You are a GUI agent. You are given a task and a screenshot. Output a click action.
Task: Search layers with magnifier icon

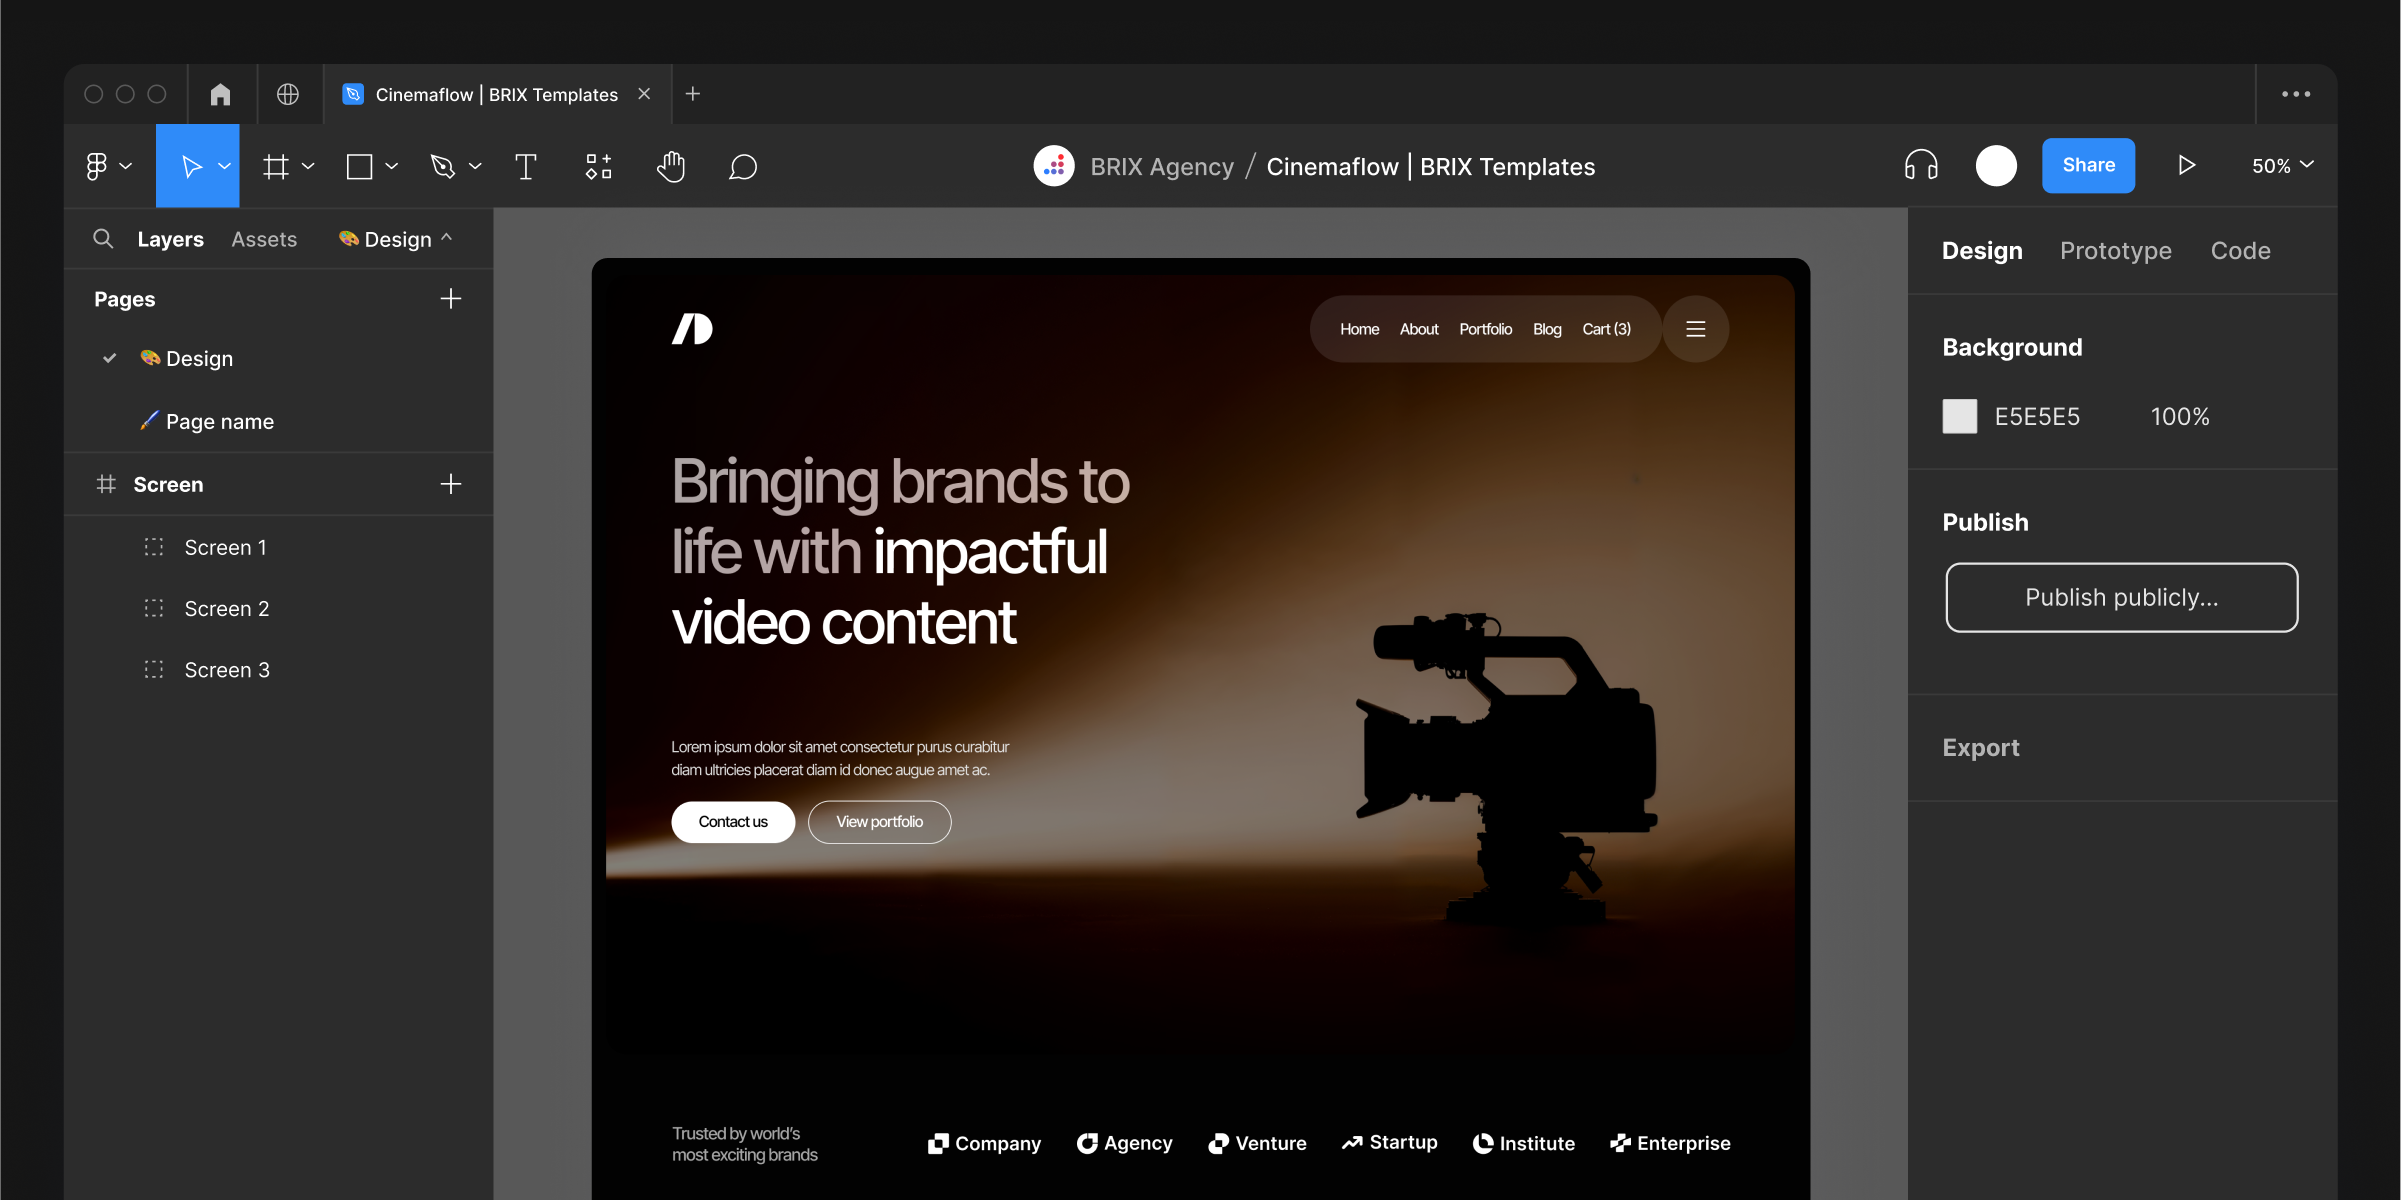pyautogui.click(x=103, y=239)
